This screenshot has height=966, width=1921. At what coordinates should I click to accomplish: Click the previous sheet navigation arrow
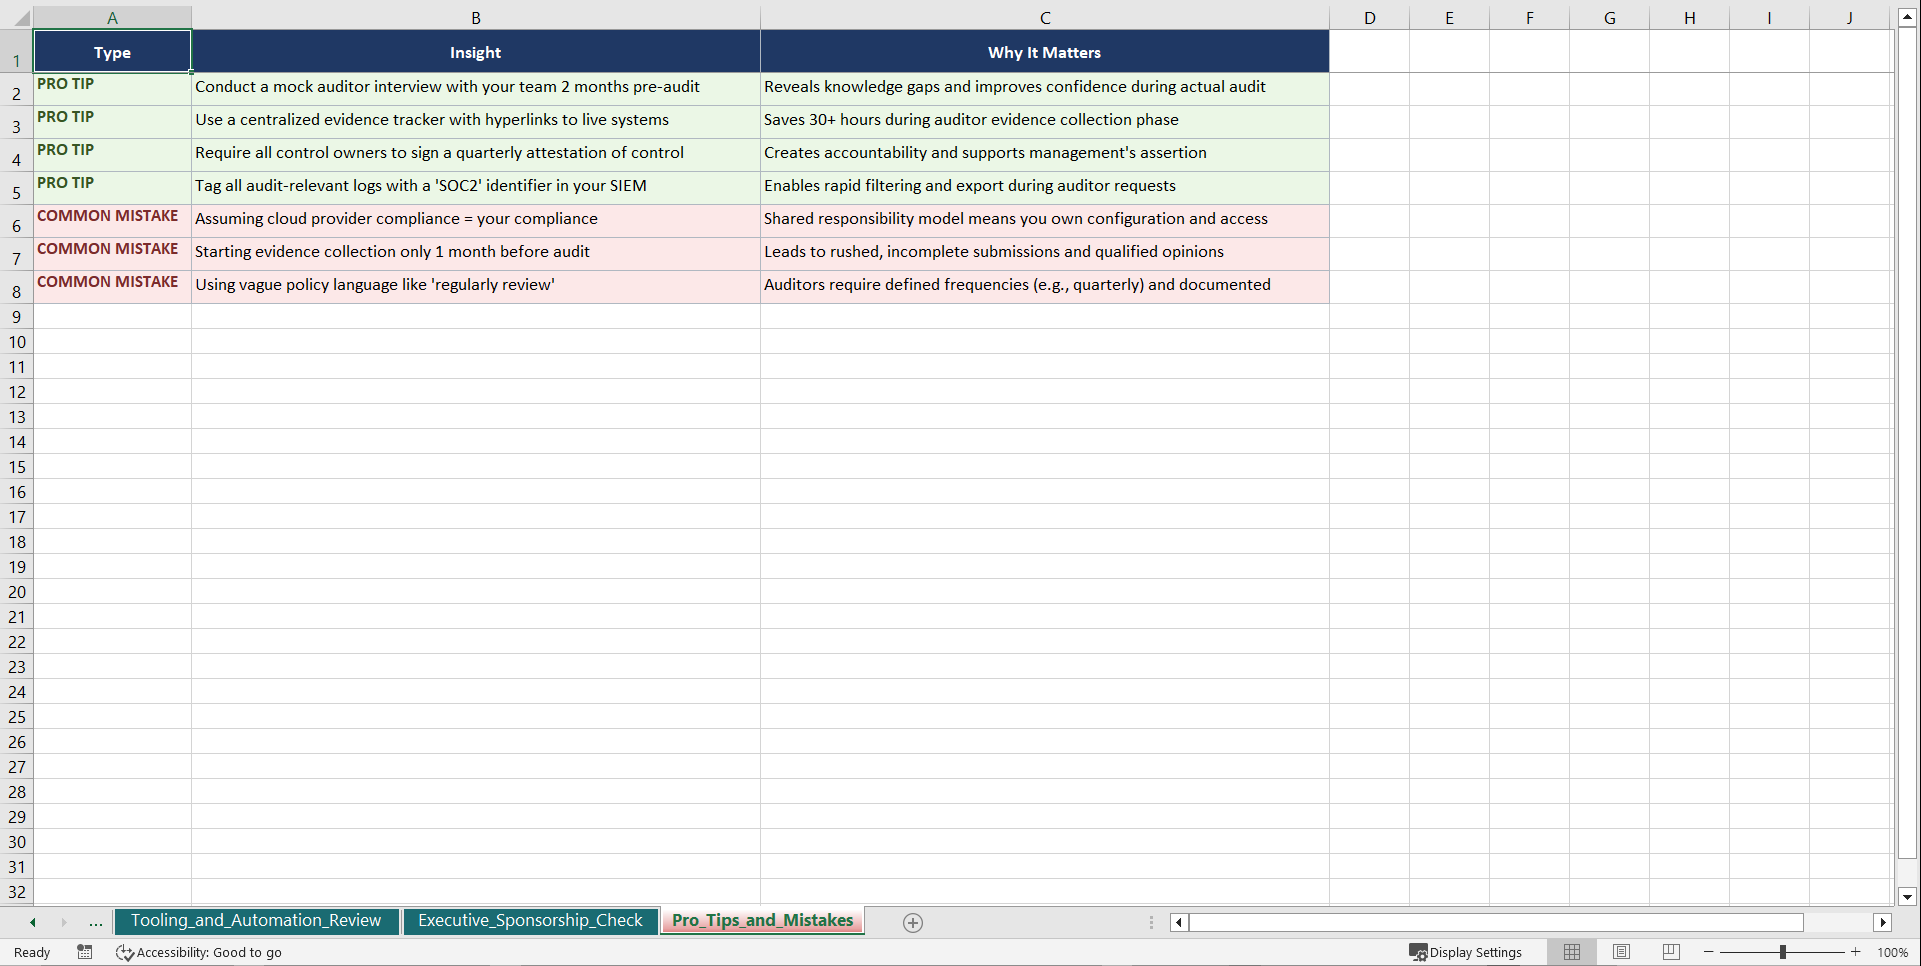(x=33, y=922)
